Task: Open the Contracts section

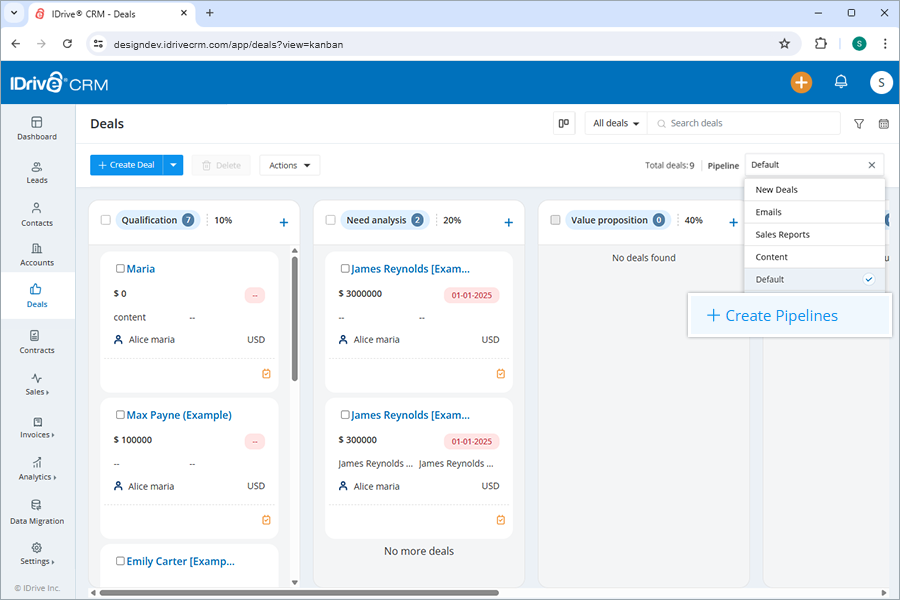Action: (x=36, y=343)
